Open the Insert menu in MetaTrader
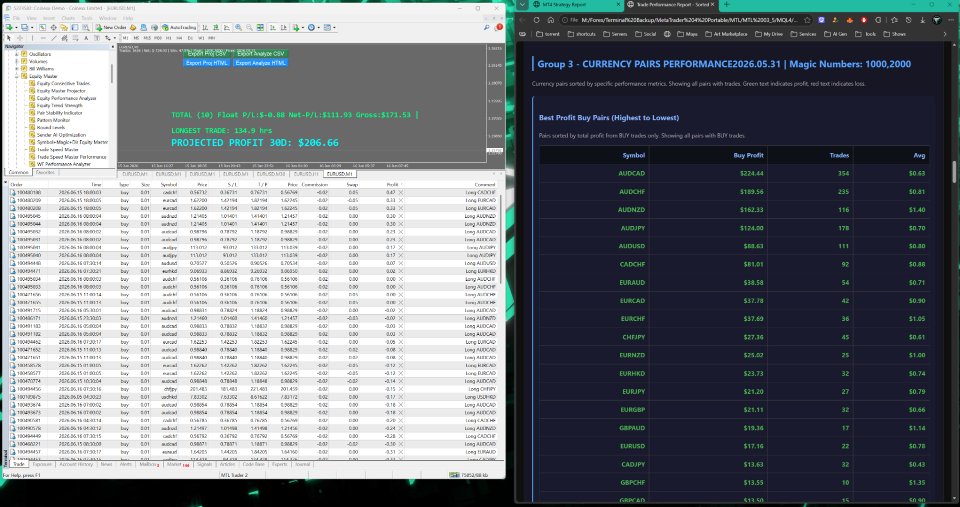Image resolution: width=960 pixels, height=507 pixels. (49, 18)
